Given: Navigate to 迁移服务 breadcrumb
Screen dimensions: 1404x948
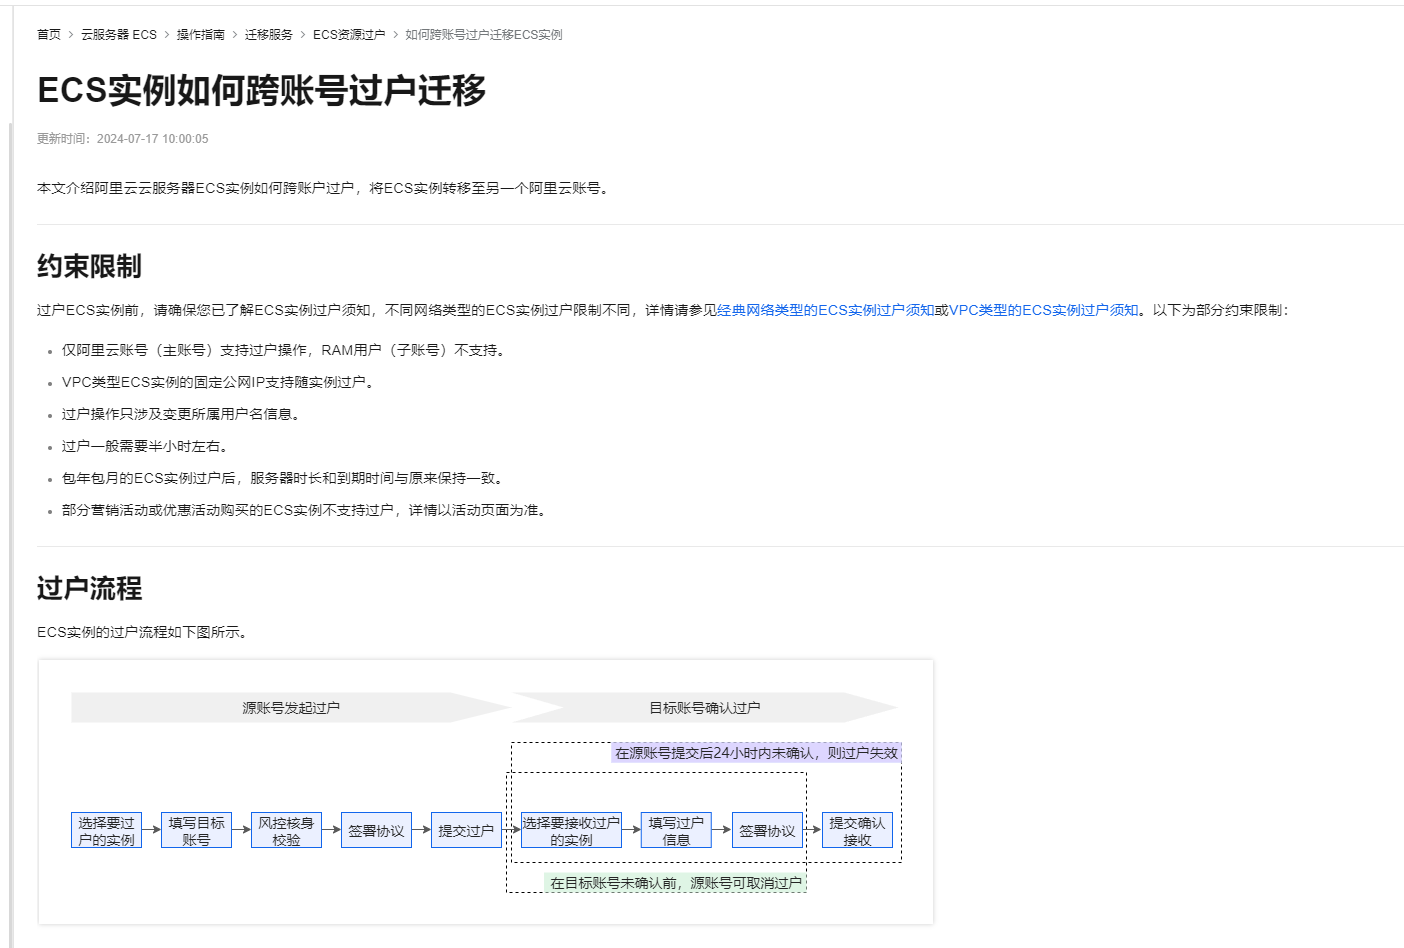Looking at the screenshot, I should click(269, 34).
